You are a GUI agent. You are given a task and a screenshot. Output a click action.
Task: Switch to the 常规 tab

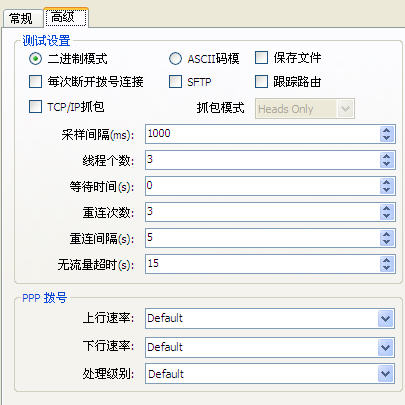(x=21, y=18)
